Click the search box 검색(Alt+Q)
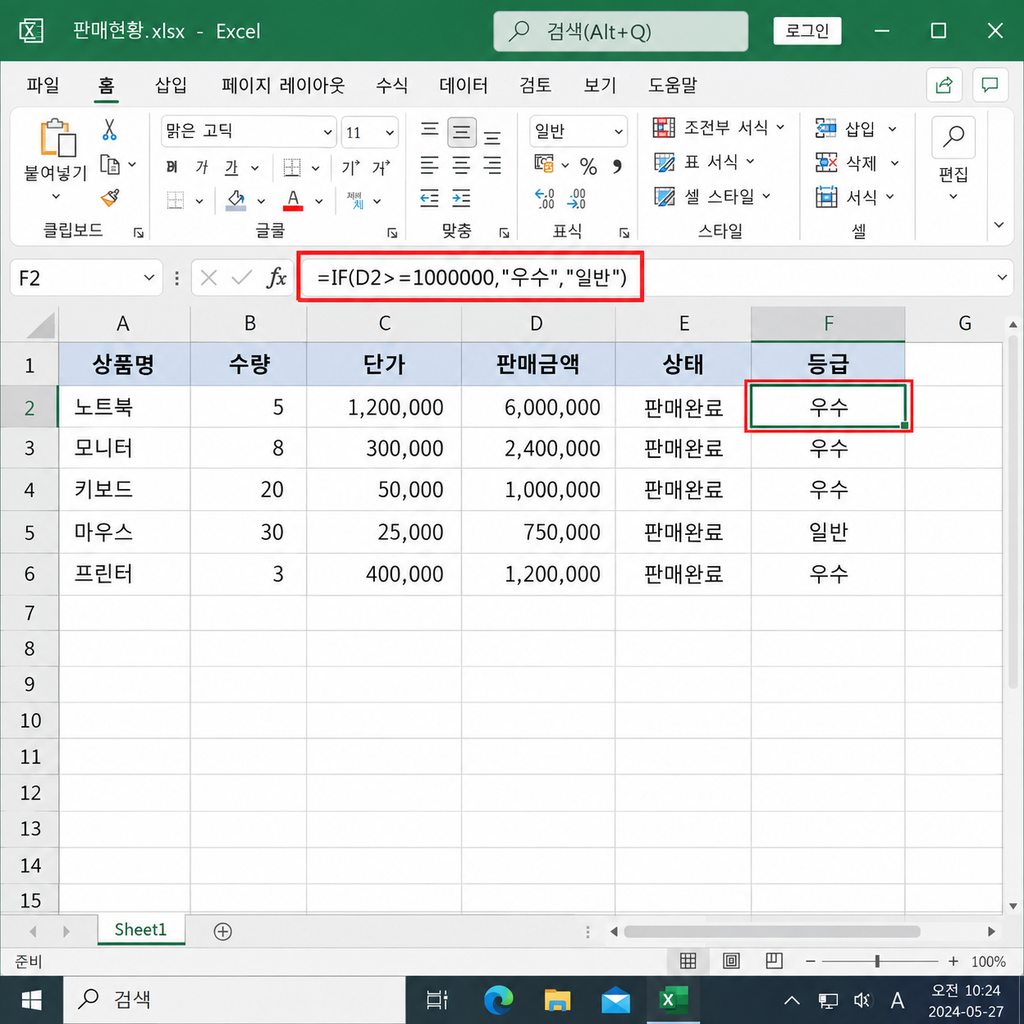This screenshot has height=1024, width=1024. coord(620,31)
